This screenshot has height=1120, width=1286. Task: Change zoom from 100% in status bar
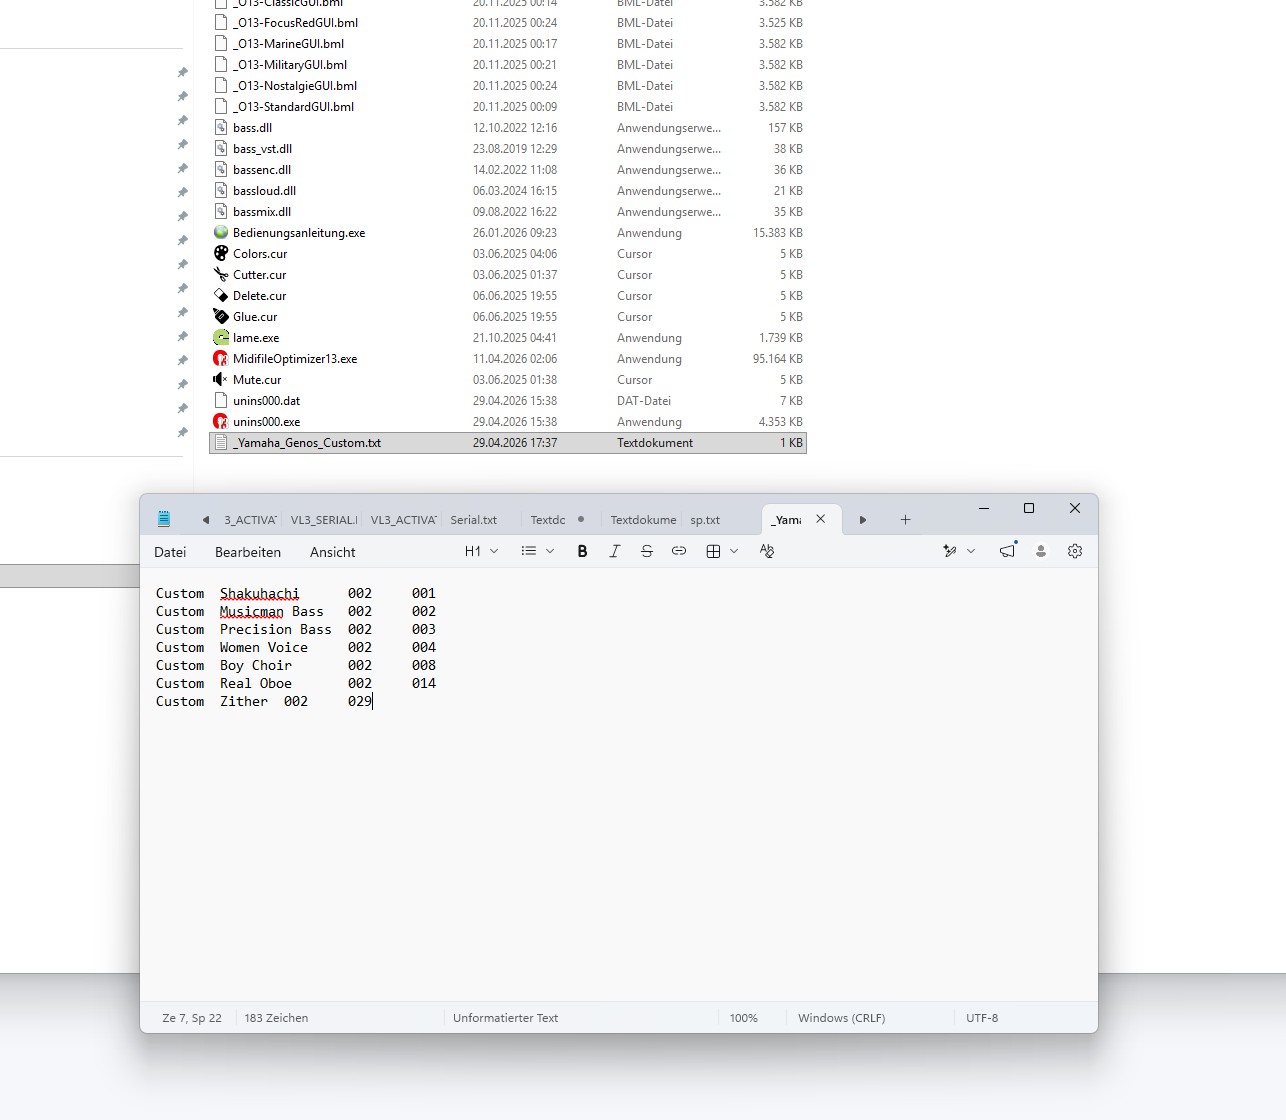click(x=744, y=1017)
